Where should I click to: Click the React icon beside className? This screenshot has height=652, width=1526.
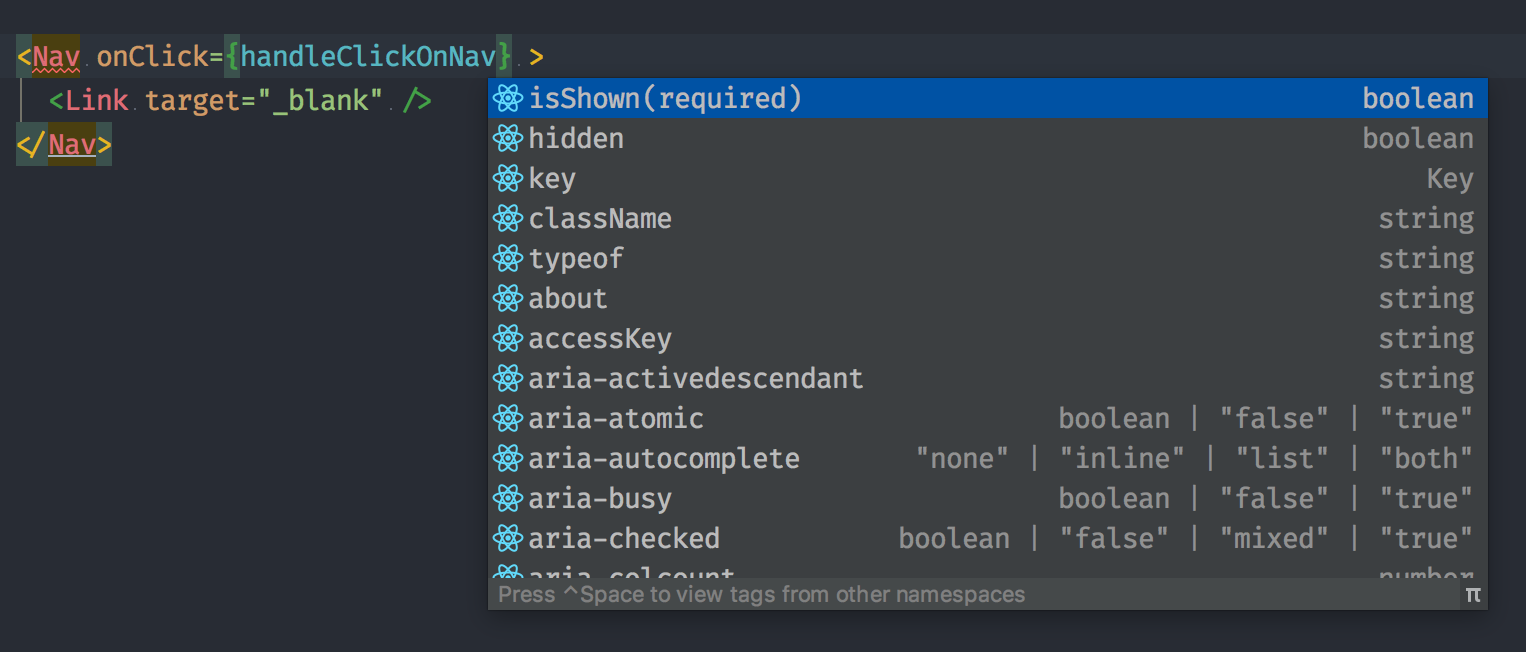point(509,218)
